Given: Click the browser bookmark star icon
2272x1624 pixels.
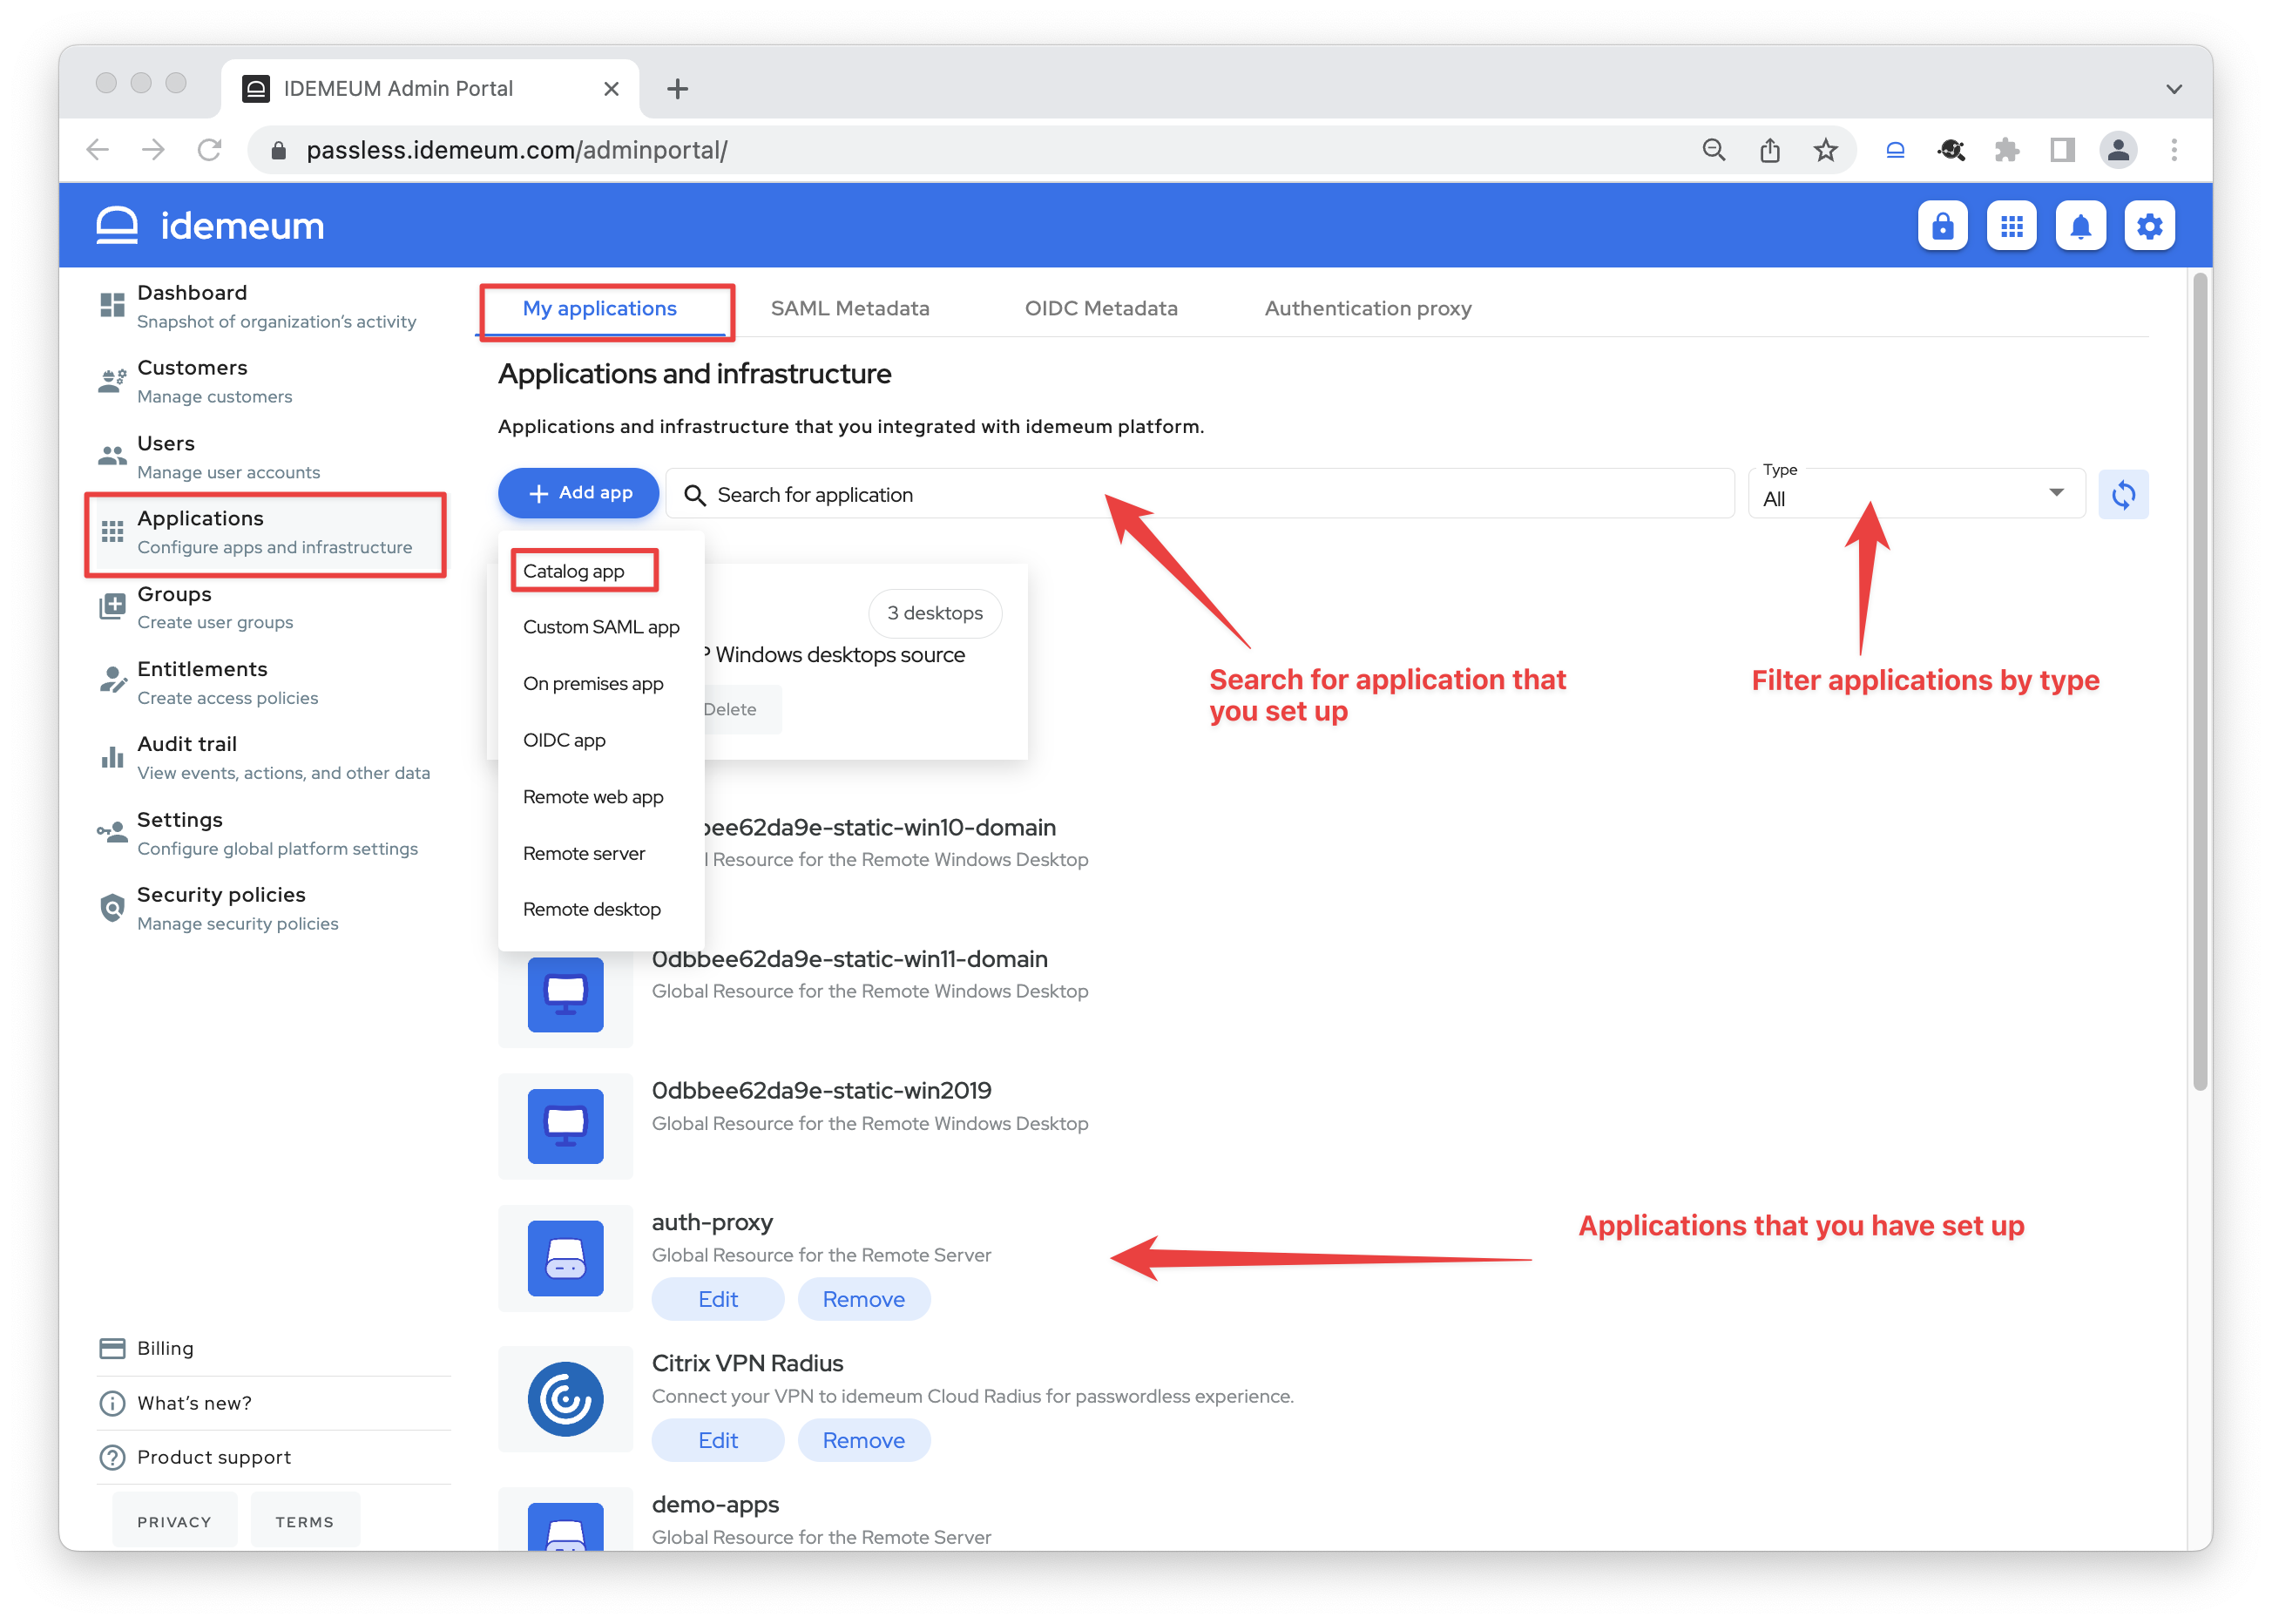Looking at the screenshot, I should pos(1825,150).
